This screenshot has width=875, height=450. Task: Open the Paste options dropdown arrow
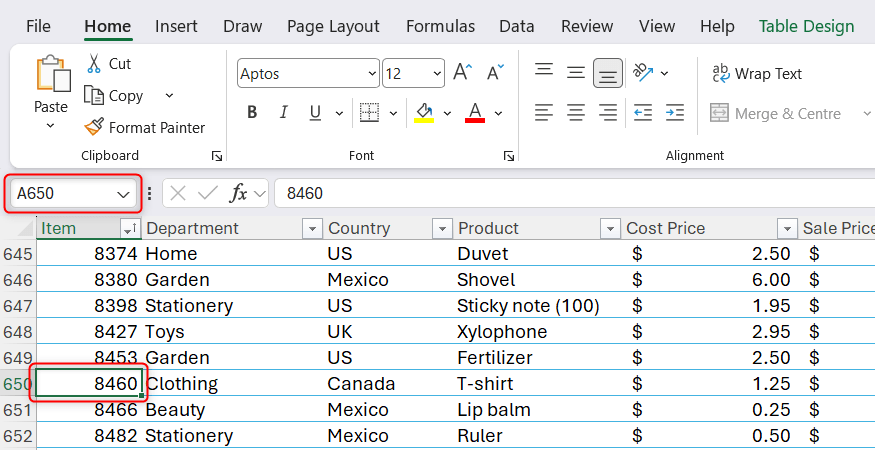50,126
